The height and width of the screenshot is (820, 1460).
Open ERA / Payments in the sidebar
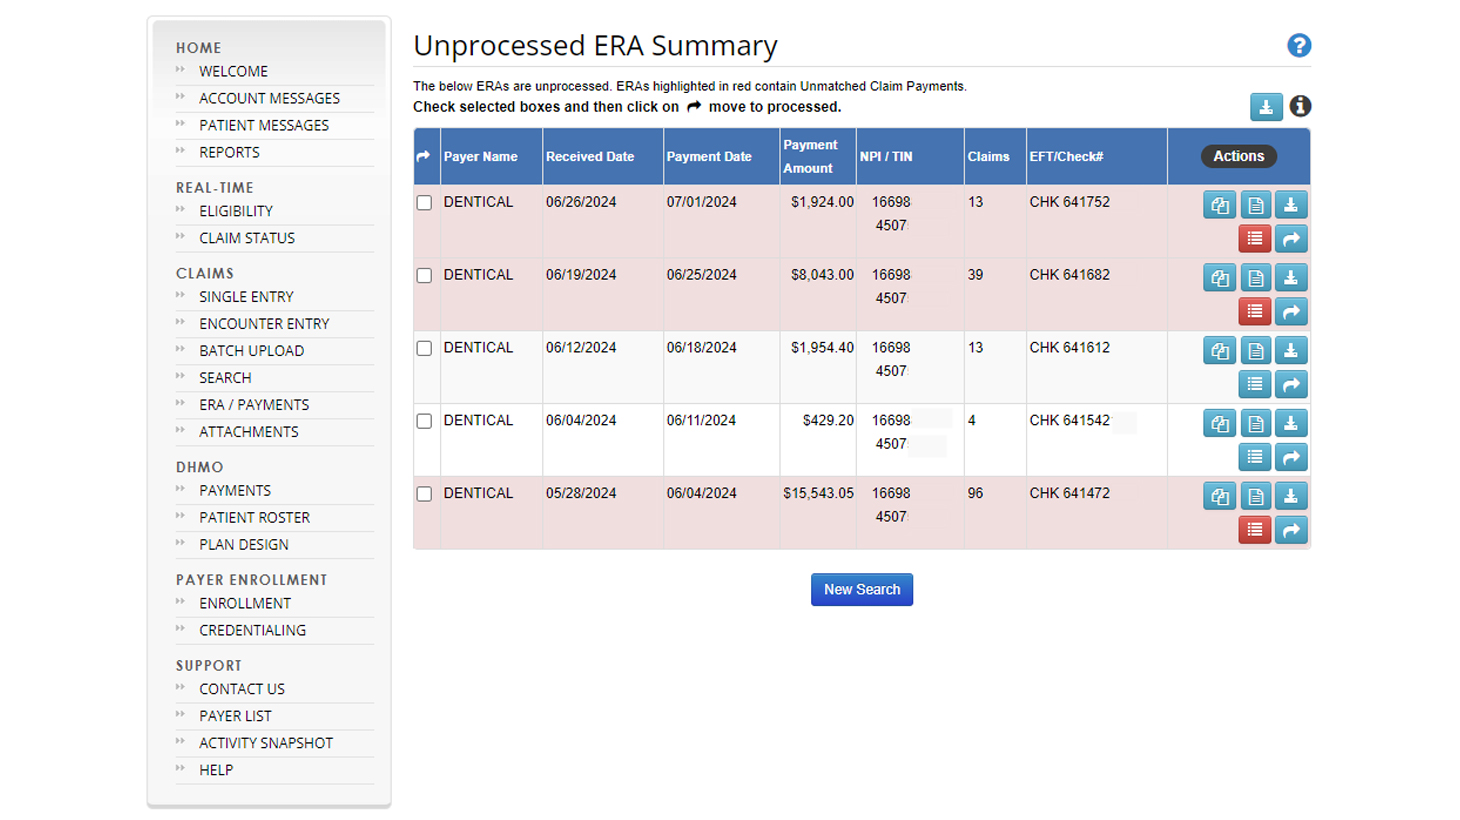pos(254,405)
